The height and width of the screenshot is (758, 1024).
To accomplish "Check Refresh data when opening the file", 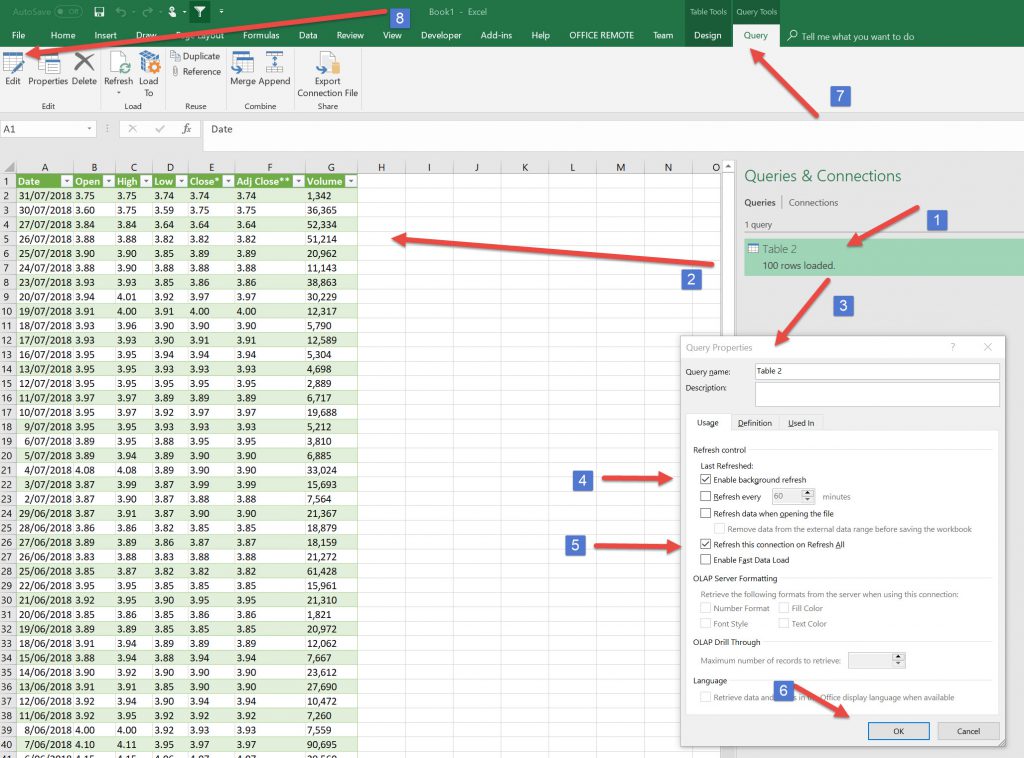I will tap(706, 513).
